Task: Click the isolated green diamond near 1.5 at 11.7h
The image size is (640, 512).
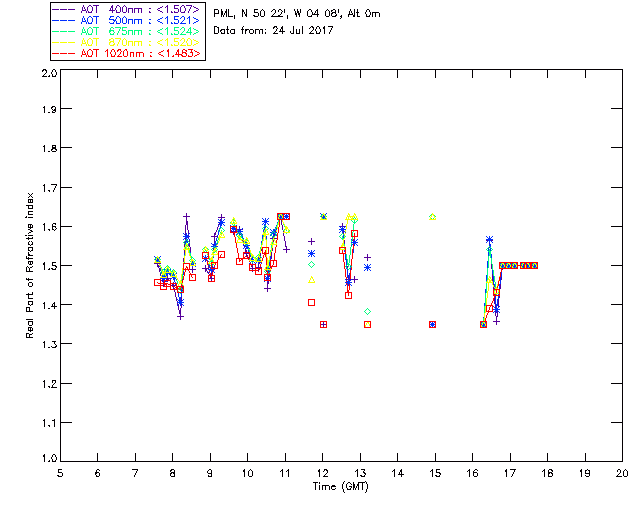Action: [x=311, y=265]
